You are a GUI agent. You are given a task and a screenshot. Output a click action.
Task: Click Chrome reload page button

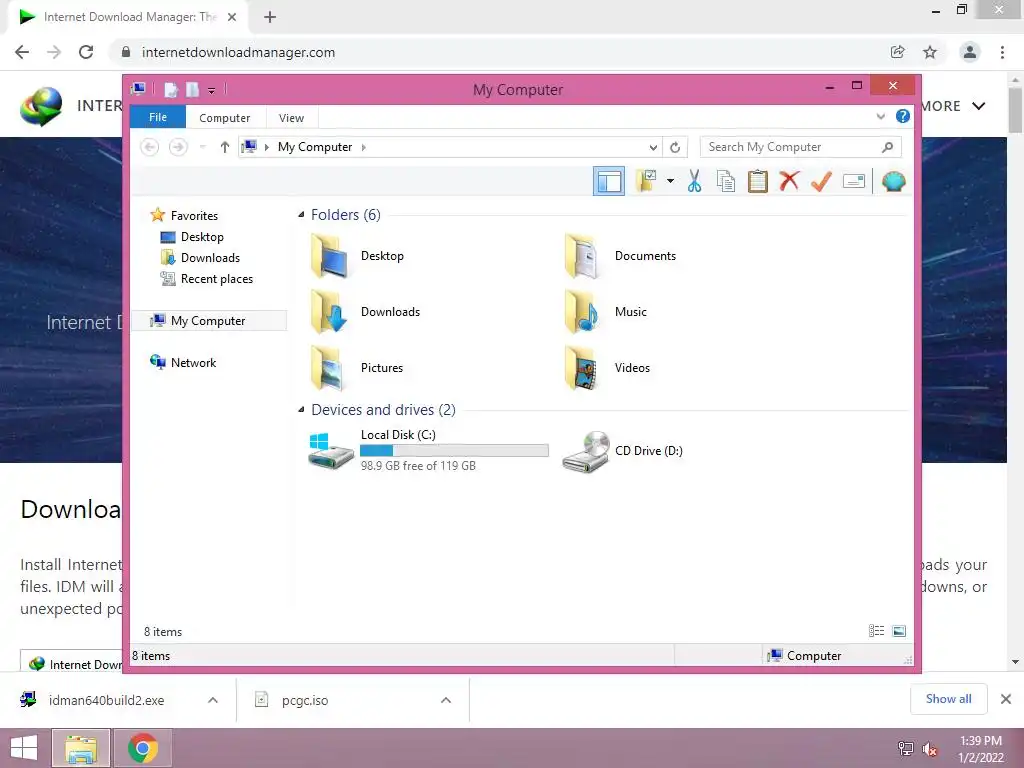click(86, 52)
